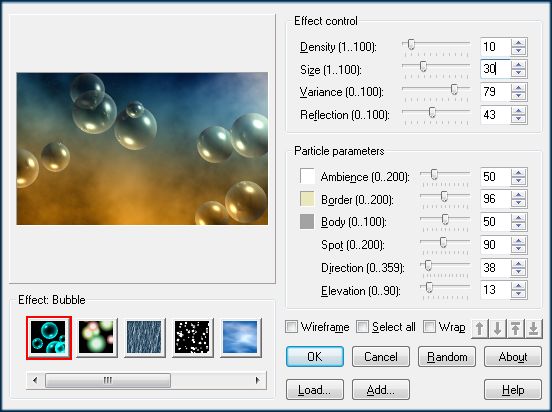Increase Density value with up spinner
Viewport: 552px width, 412px height.
[519, 43]
